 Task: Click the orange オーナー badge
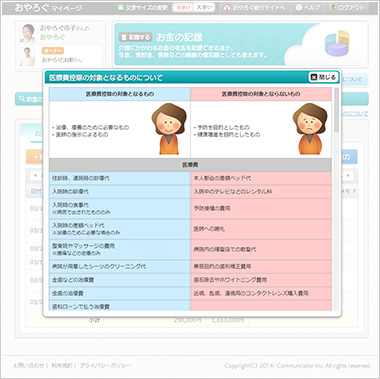coord(53,51)
